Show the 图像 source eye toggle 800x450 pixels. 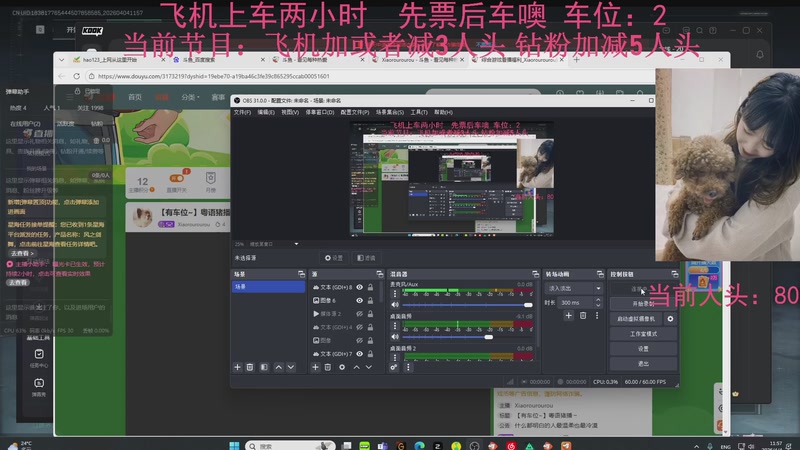pos(360,340)
